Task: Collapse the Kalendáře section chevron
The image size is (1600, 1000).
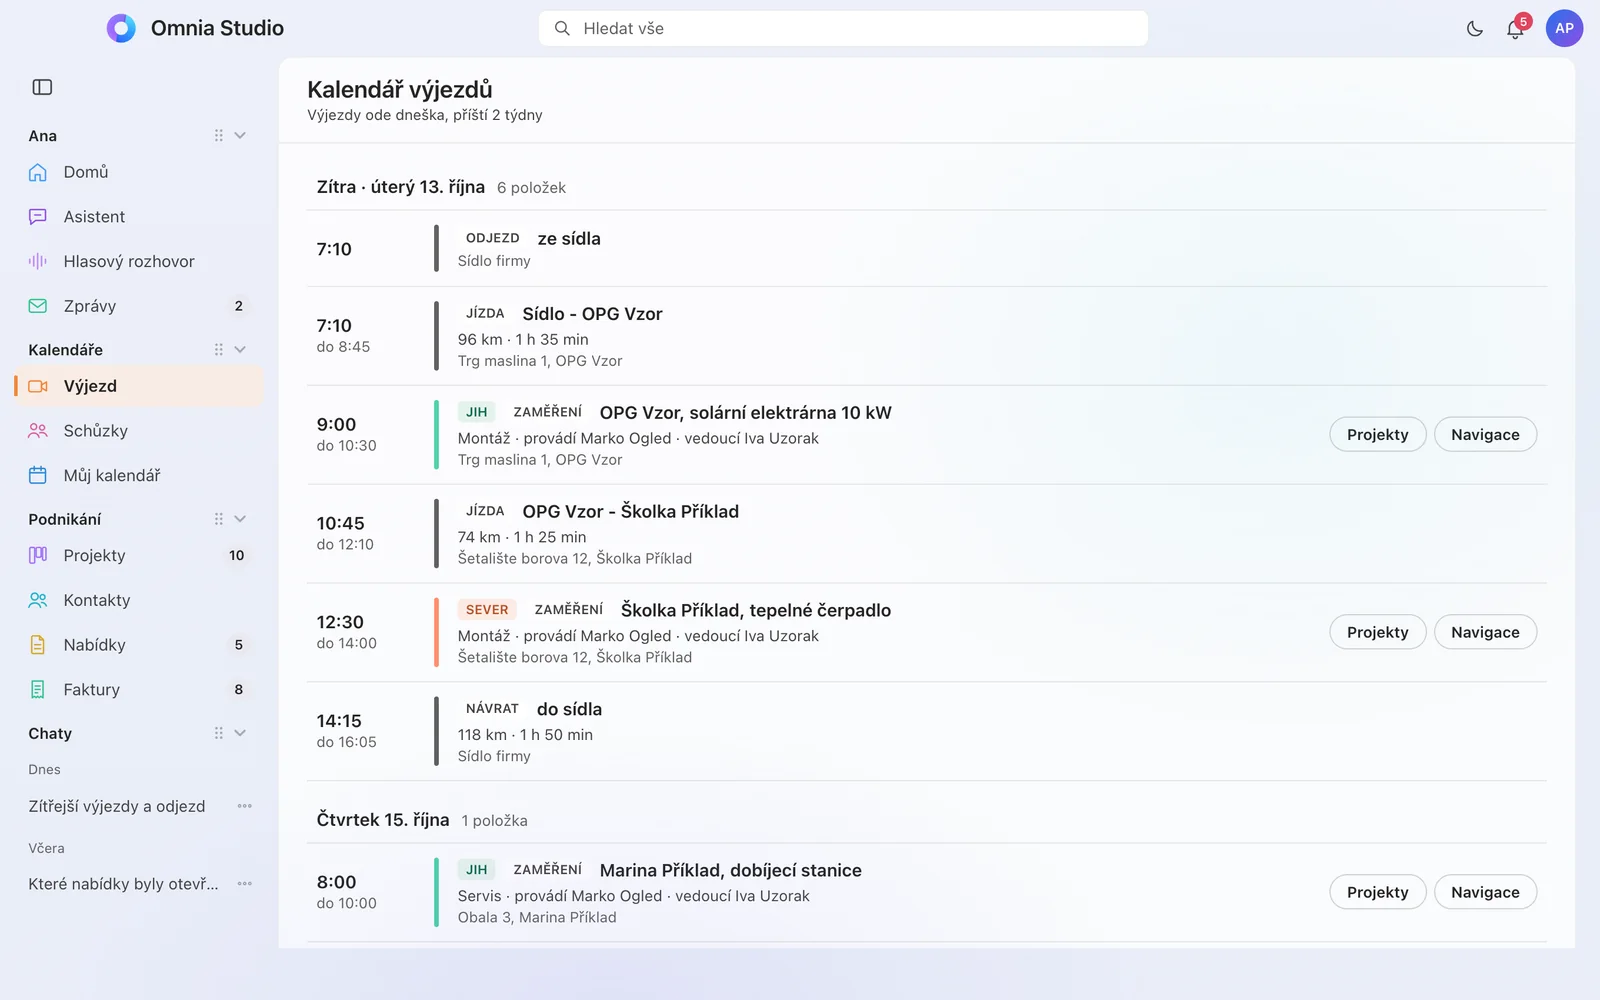Action: tap(240, 349)
